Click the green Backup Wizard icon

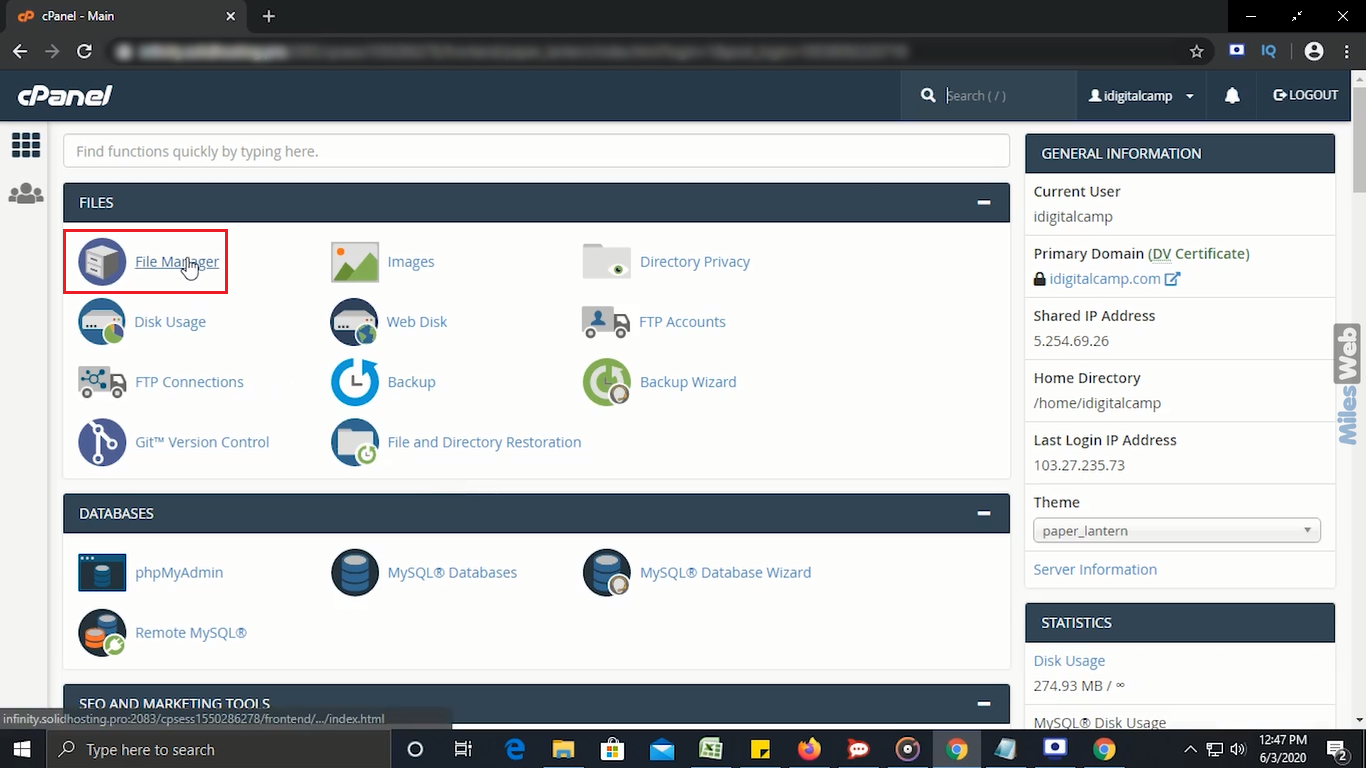(x=607, y=382)
